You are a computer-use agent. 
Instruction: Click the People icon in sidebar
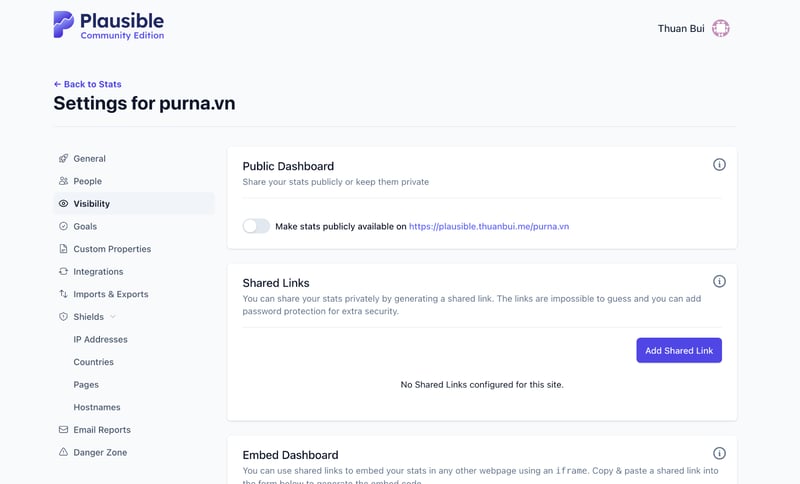(64, 181)
